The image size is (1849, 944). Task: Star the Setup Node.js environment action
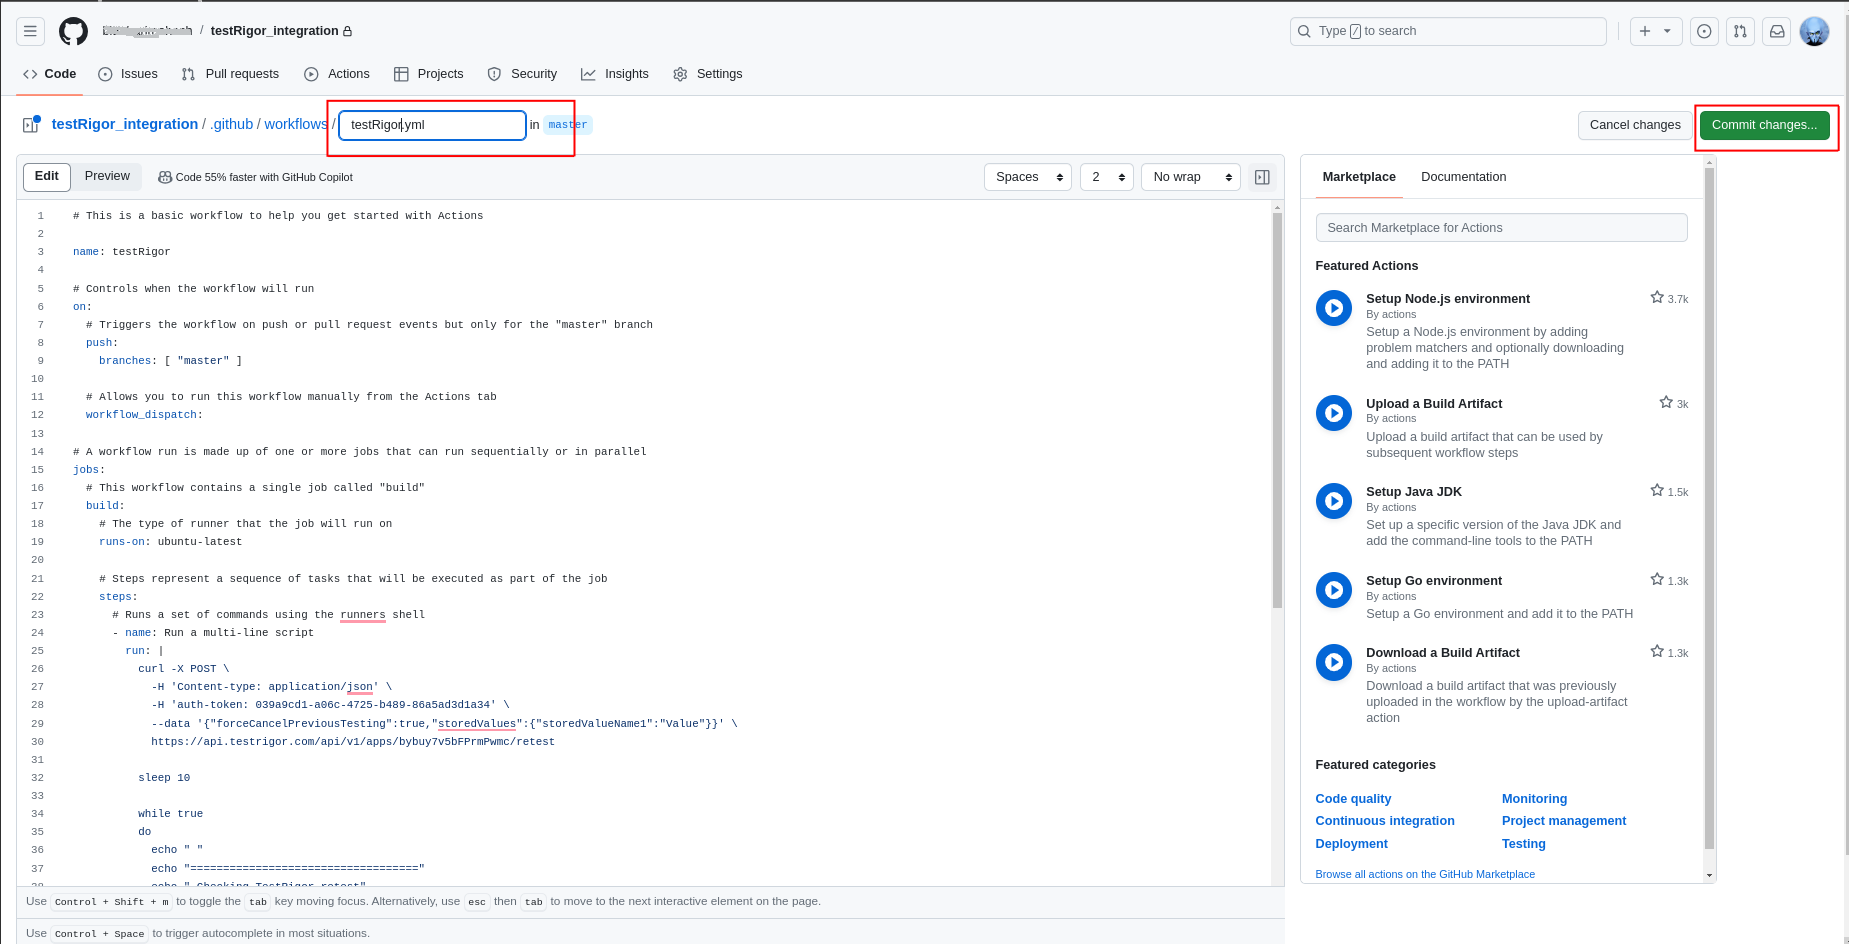[1657, 298]
